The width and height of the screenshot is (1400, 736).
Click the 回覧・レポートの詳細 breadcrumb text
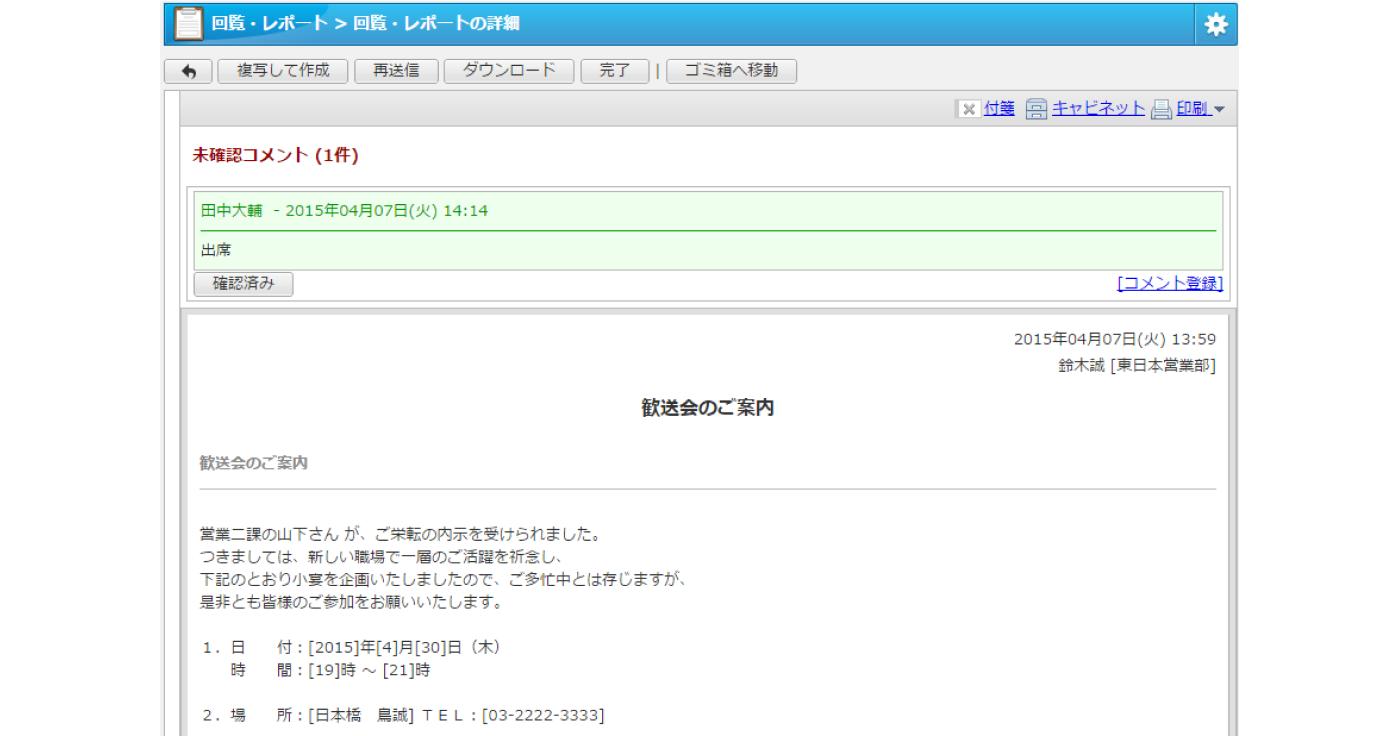point(436,24)
